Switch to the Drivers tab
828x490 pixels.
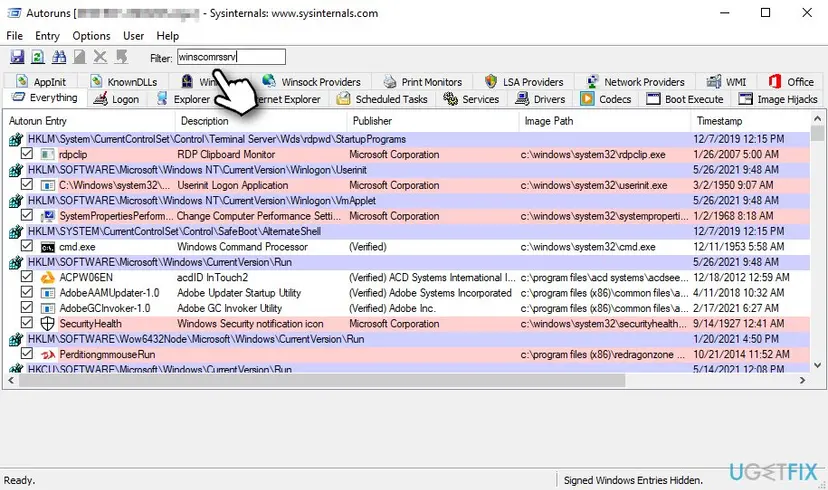[541, 99]
